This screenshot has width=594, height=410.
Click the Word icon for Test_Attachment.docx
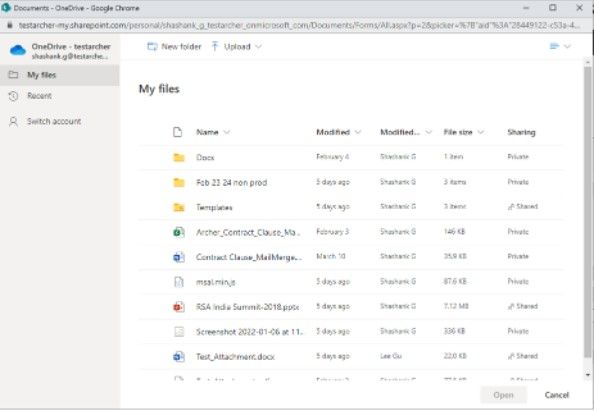pyautogui.click(x=179, y=357)
